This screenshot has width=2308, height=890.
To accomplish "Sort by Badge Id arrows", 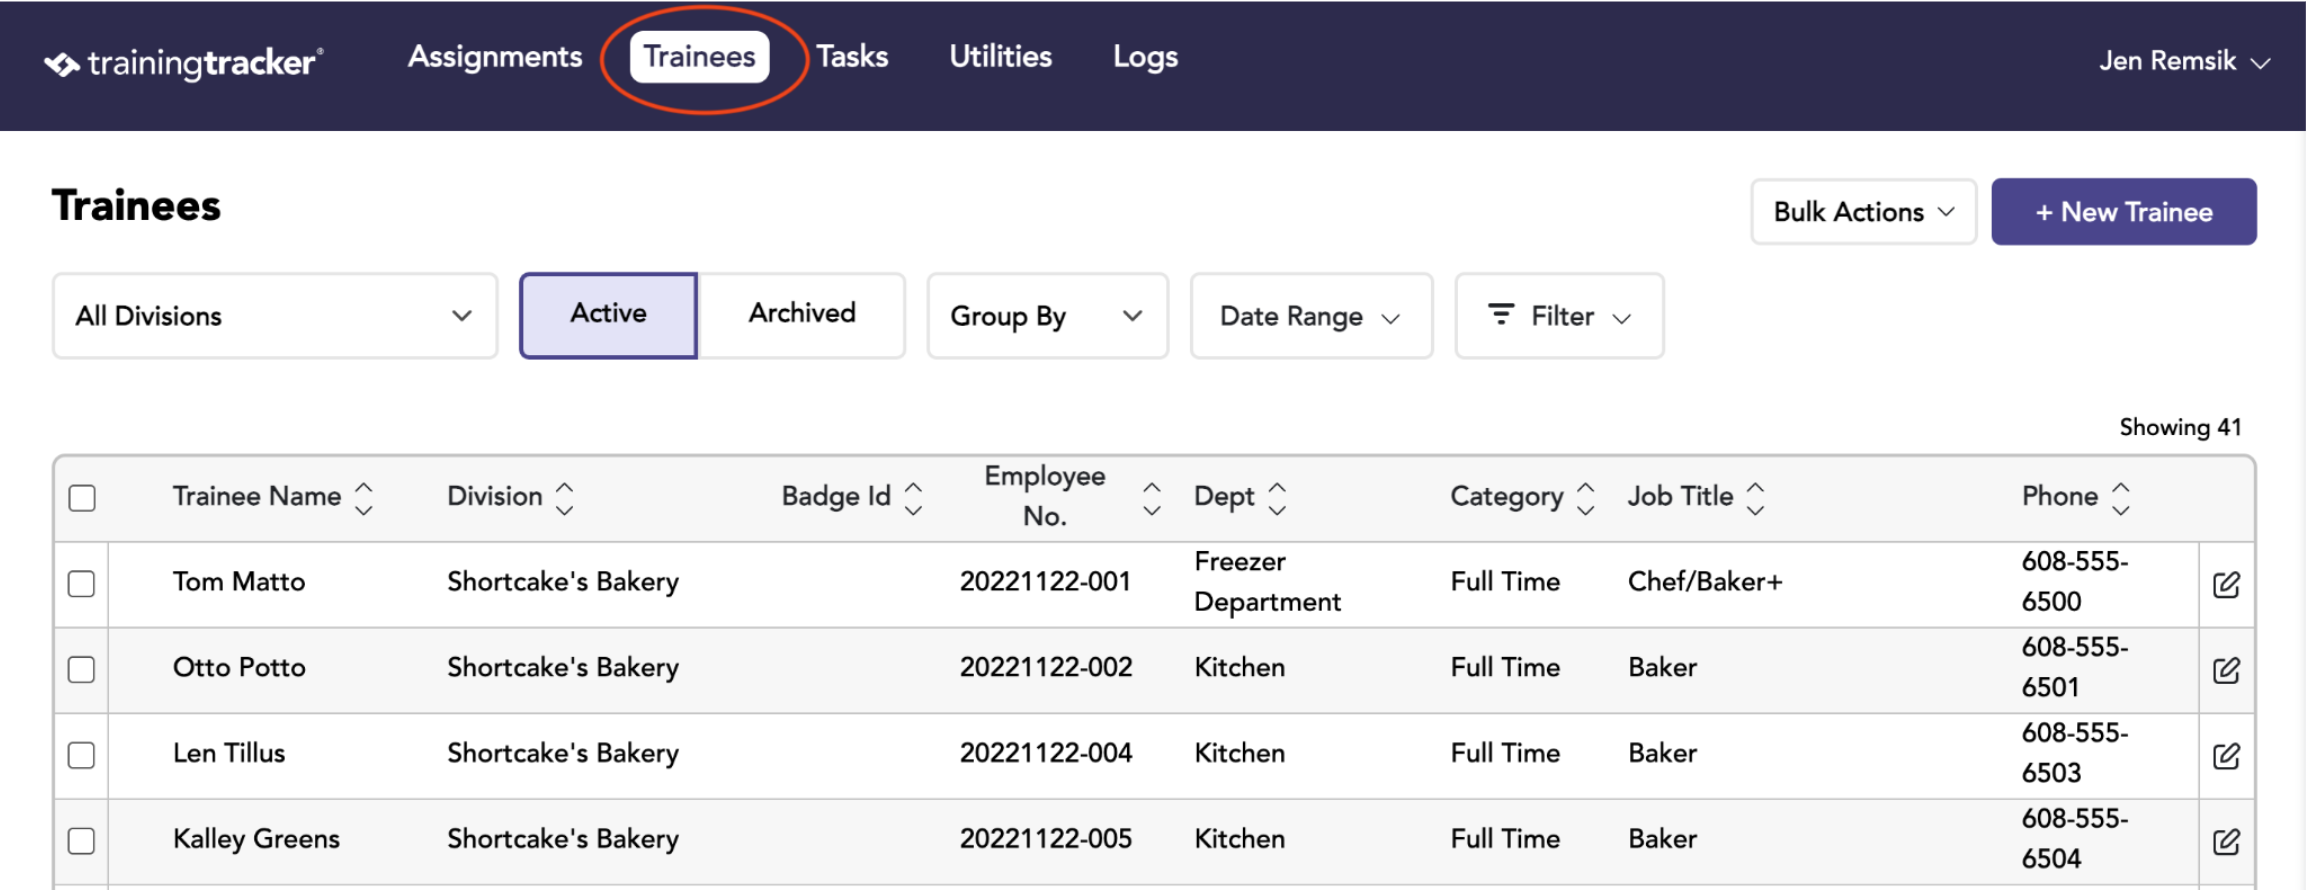I will click(x=913, y=498).
